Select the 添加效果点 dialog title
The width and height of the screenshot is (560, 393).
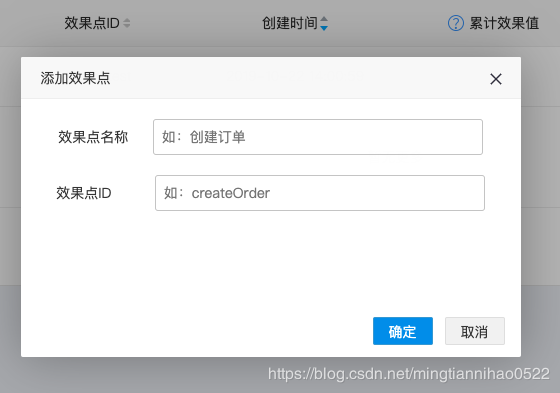click(75, 78)
